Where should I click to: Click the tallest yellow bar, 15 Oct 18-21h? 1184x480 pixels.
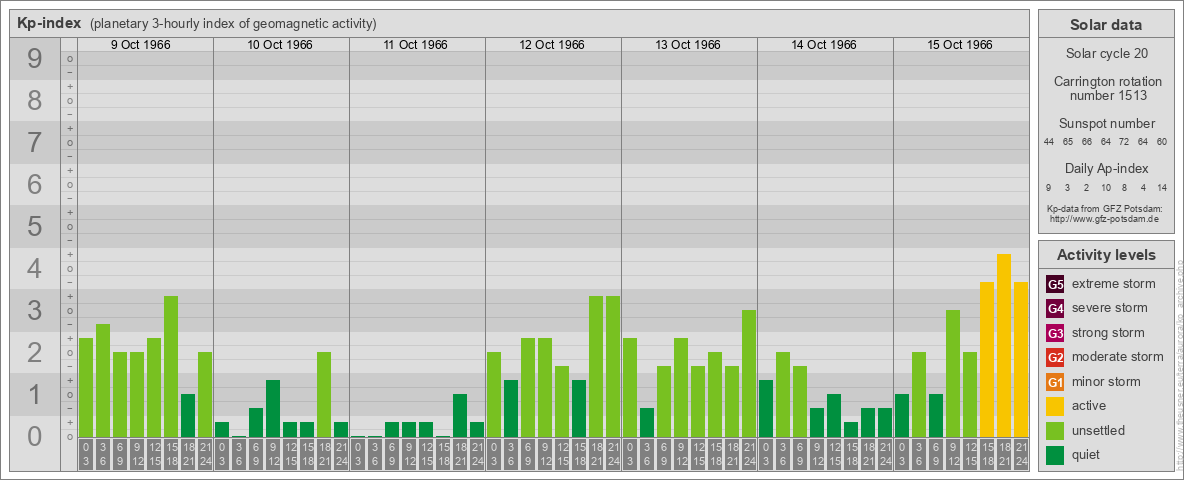pos(1004,346)
